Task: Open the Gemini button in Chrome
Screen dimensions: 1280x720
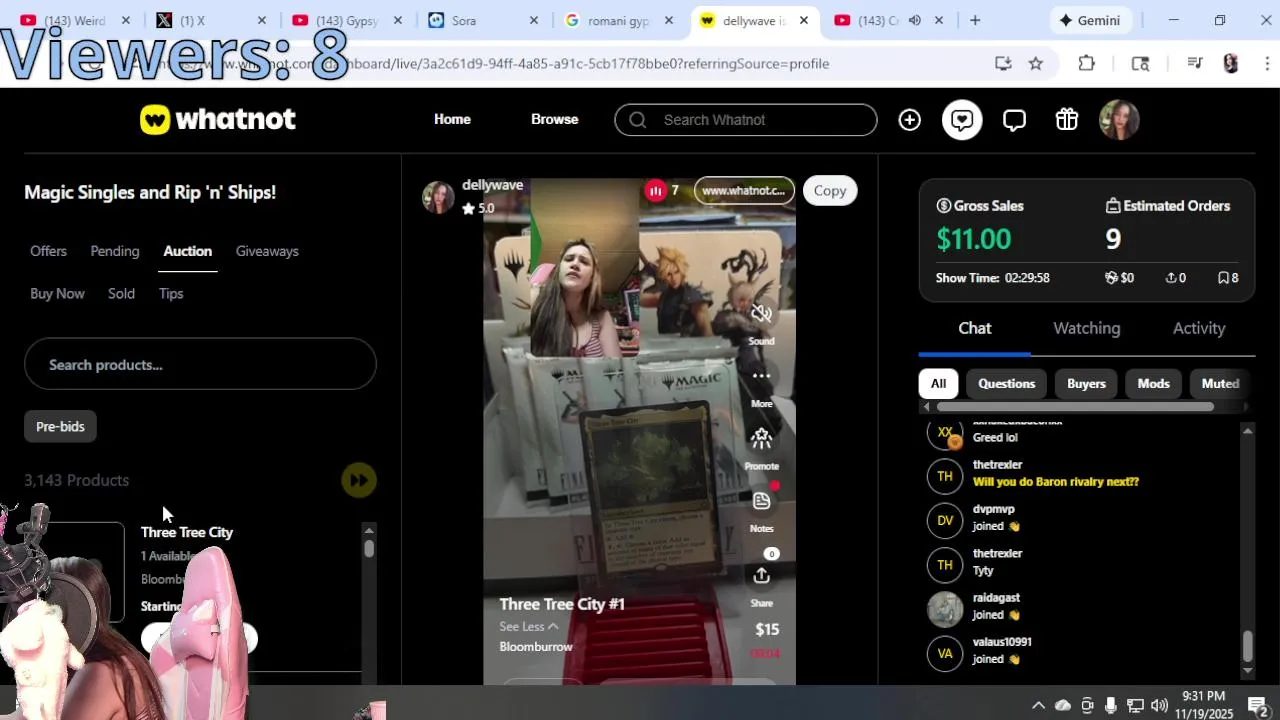Action: click(1090, 20)
